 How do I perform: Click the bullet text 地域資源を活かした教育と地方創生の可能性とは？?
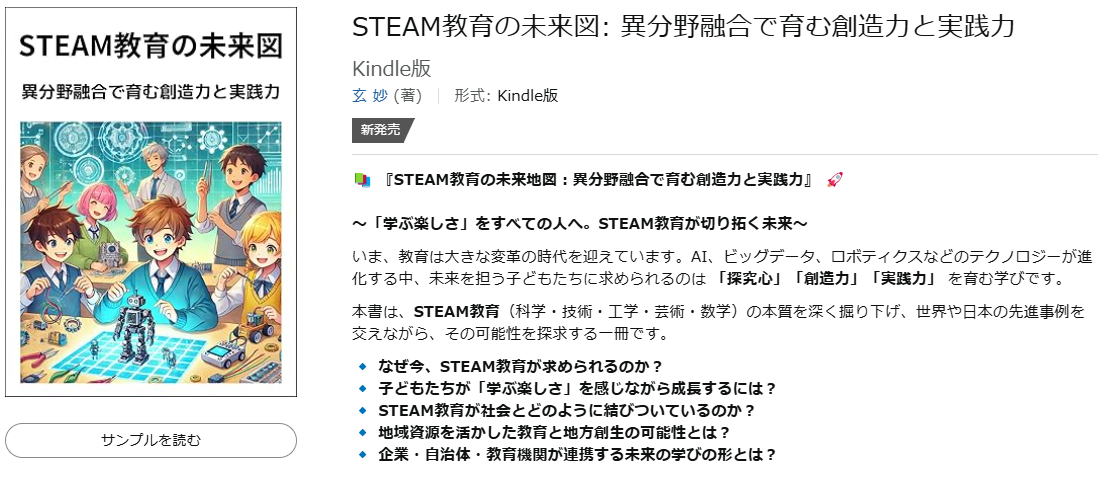point(555,432)
